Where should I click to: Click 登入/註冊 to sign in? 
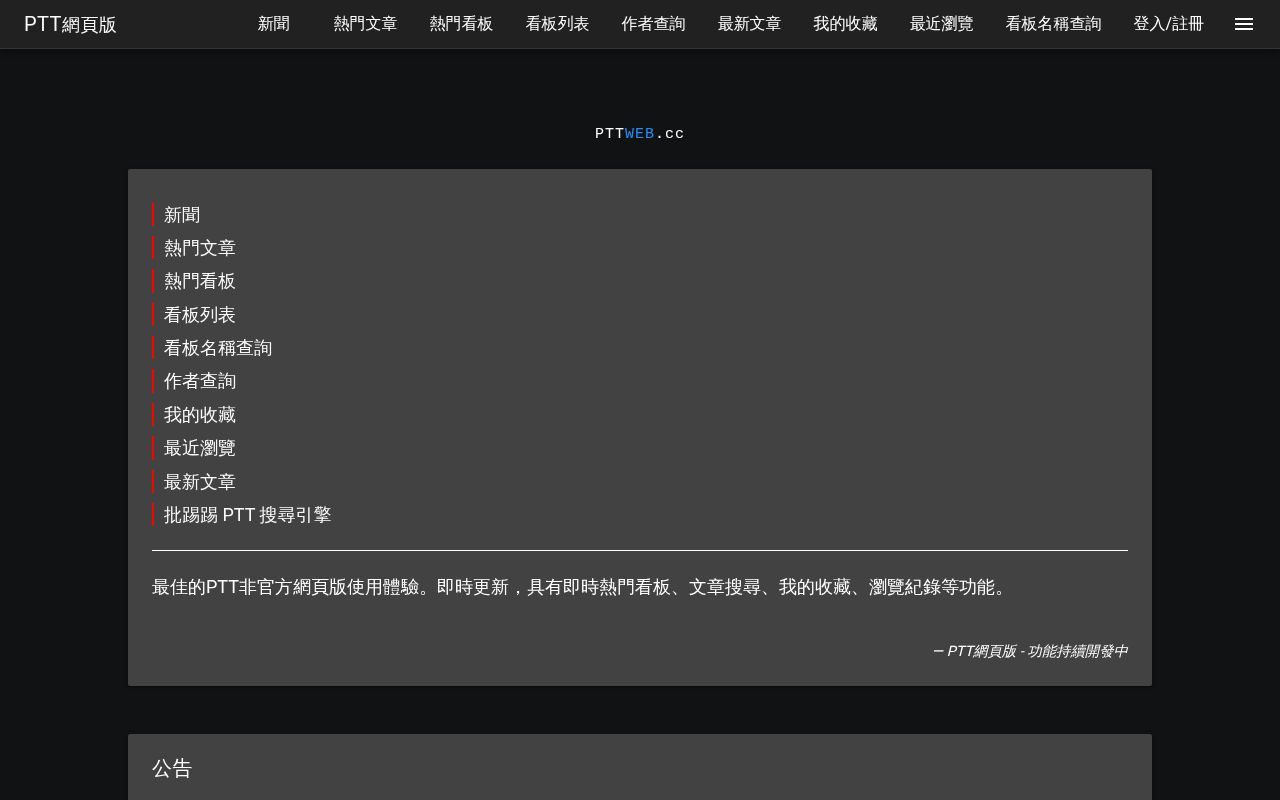(1168, 24)
